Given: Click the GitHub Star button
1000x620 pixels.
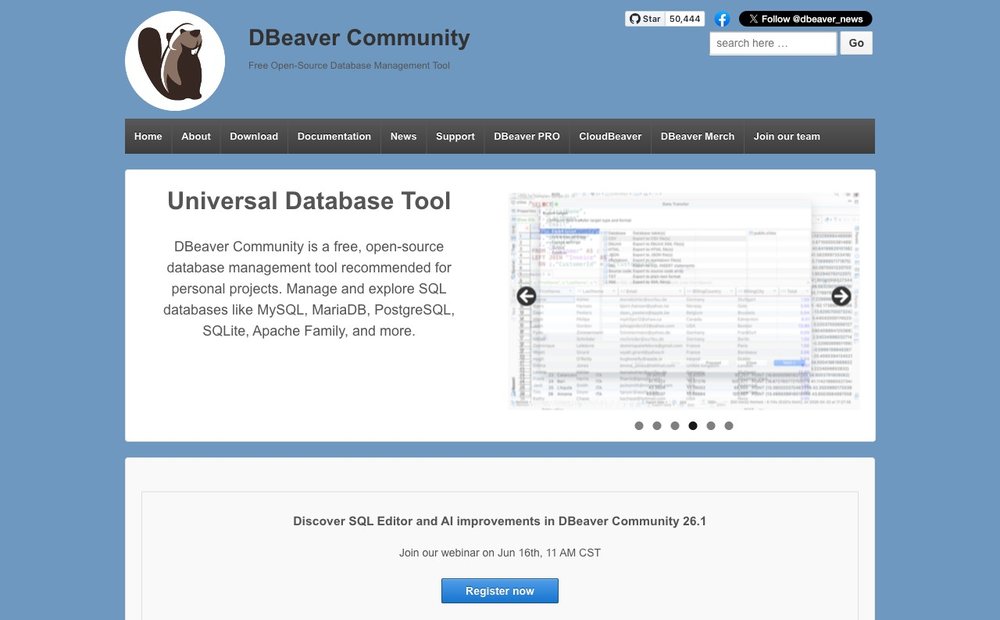Looking at the screenshot, I should coord(645,19).
